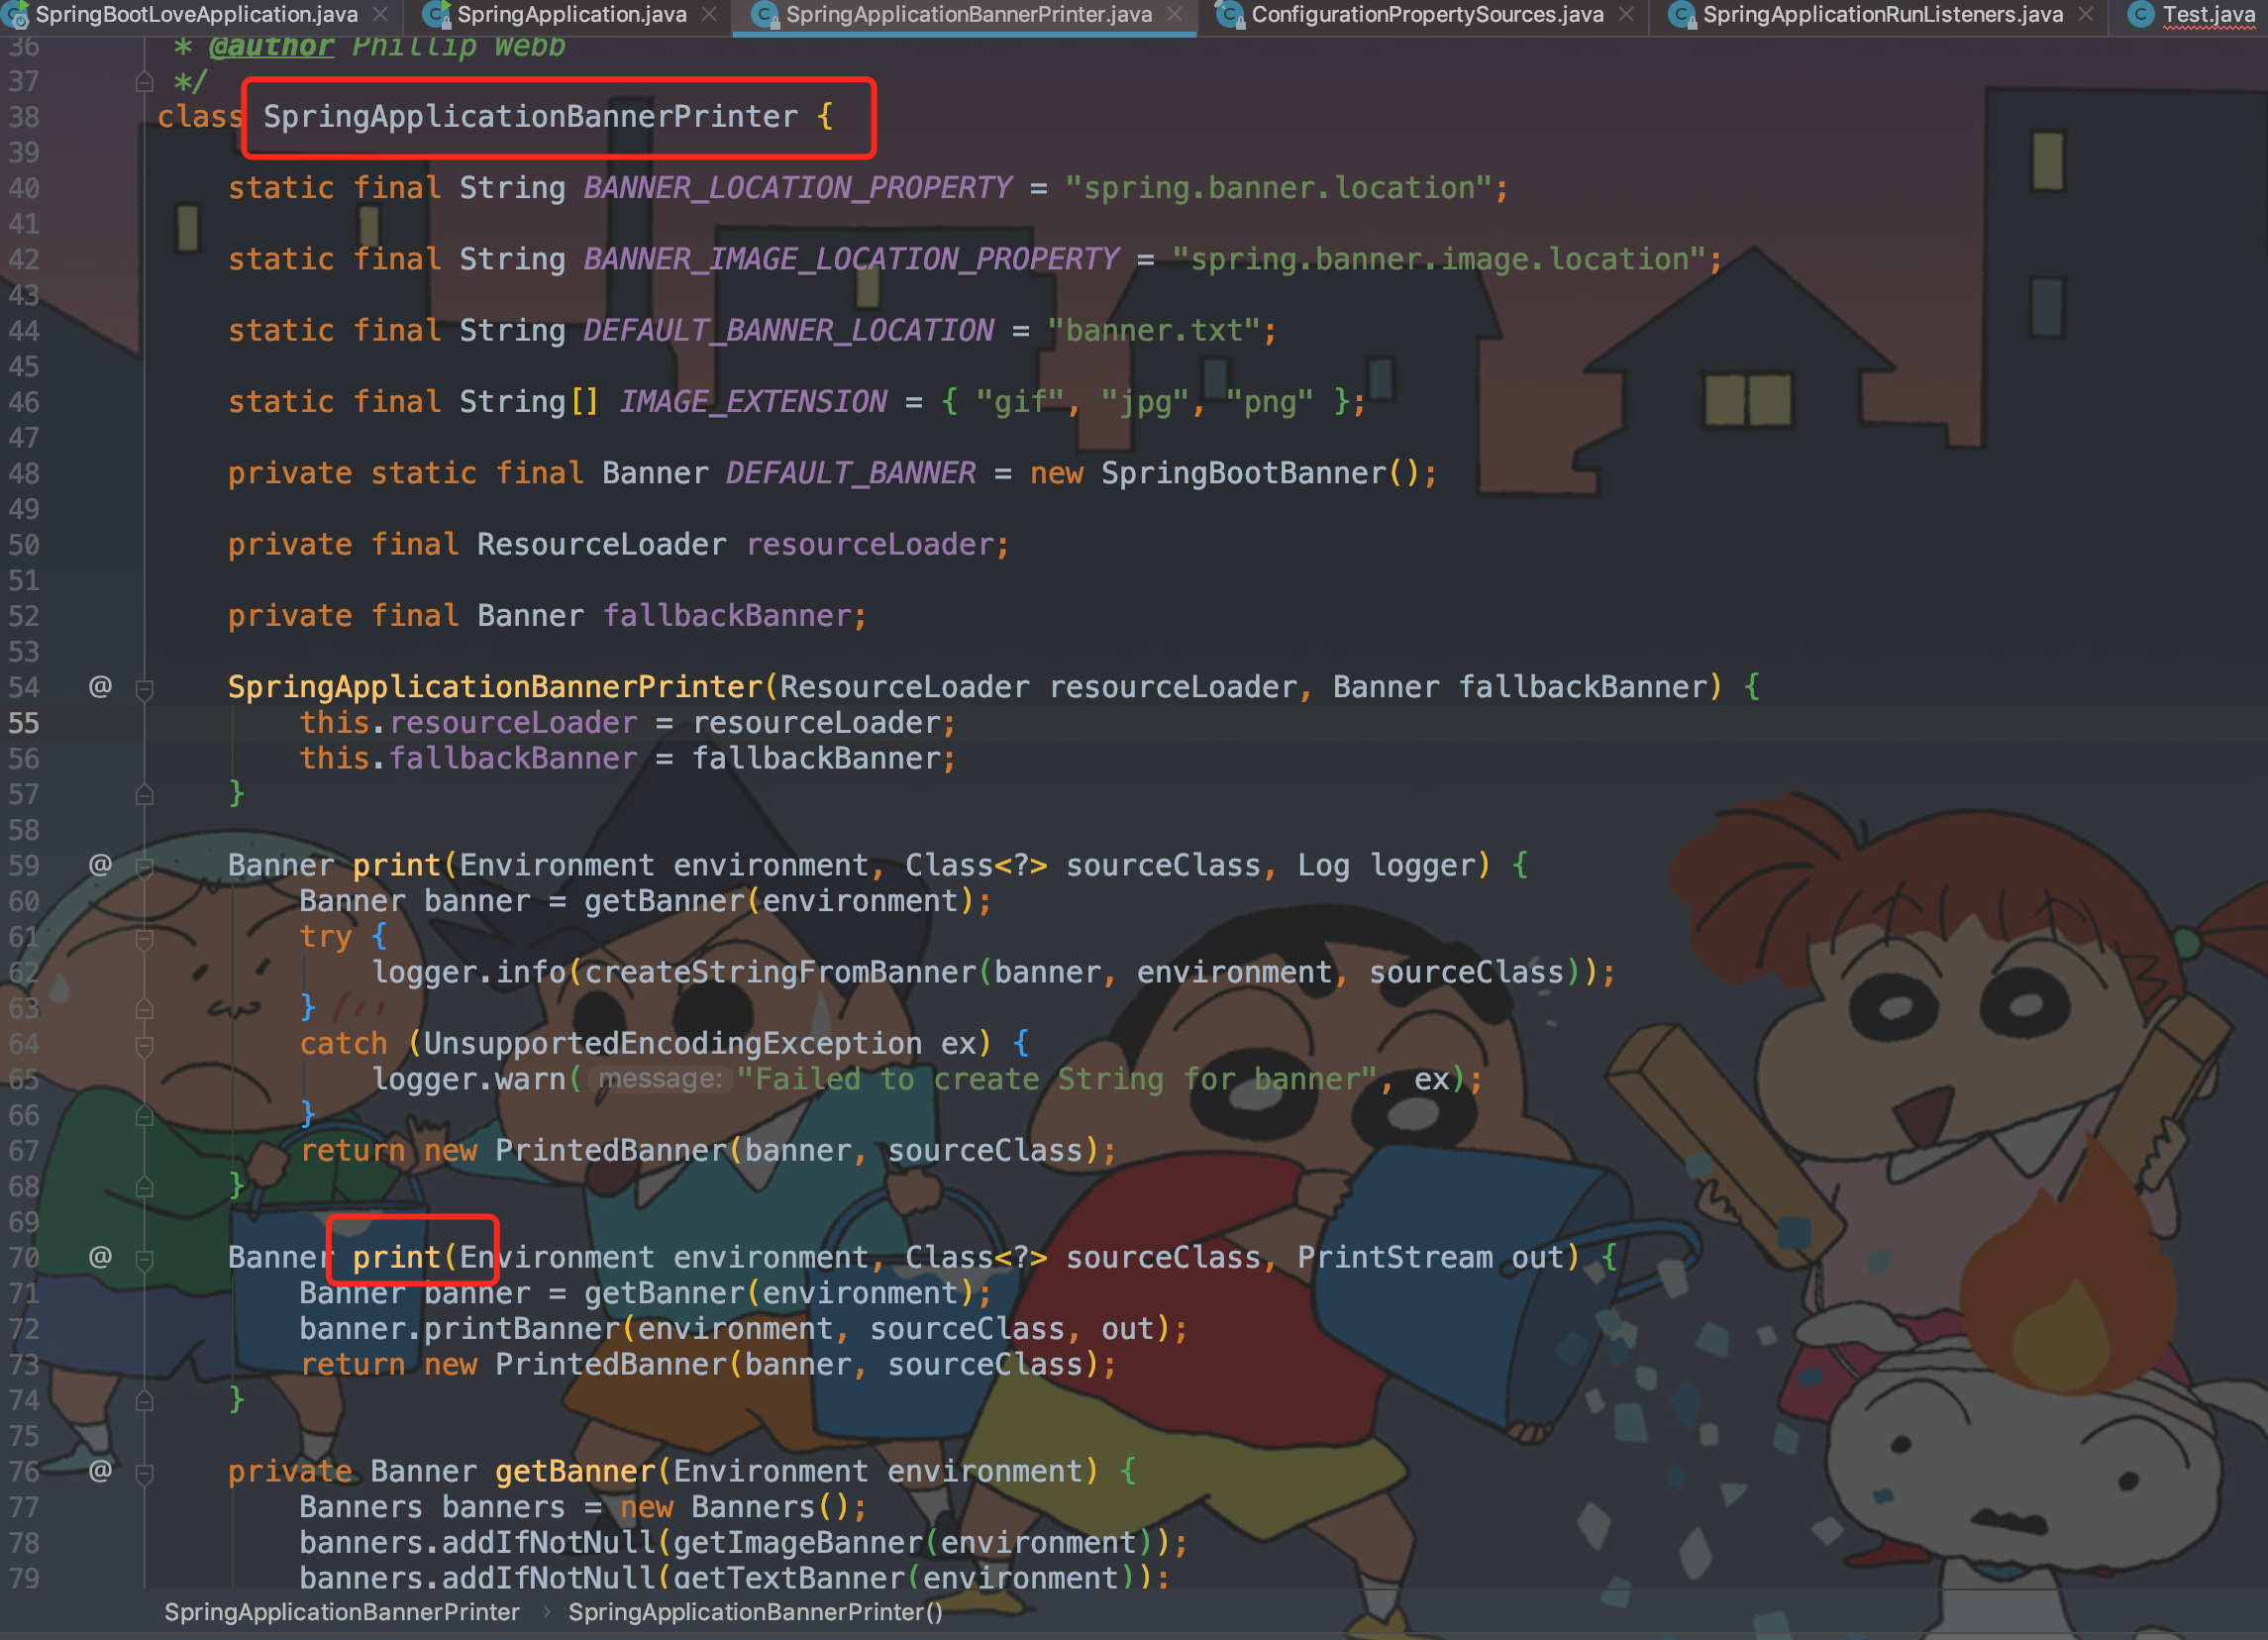Image resolution: width=2268 pixels, height=1640 pixels.
Task: Click the @ gutter icon at line 70
Action: [100, 1256]
